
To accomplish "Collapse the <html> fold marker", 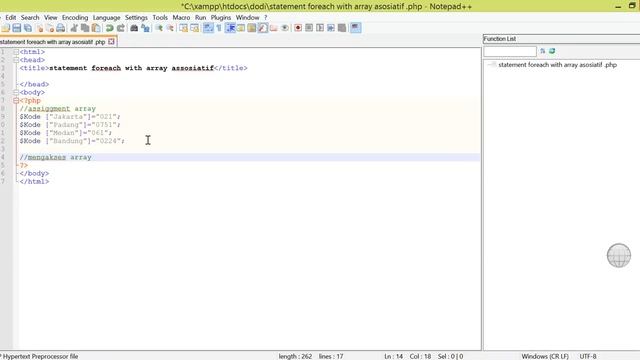I will 16,52.
